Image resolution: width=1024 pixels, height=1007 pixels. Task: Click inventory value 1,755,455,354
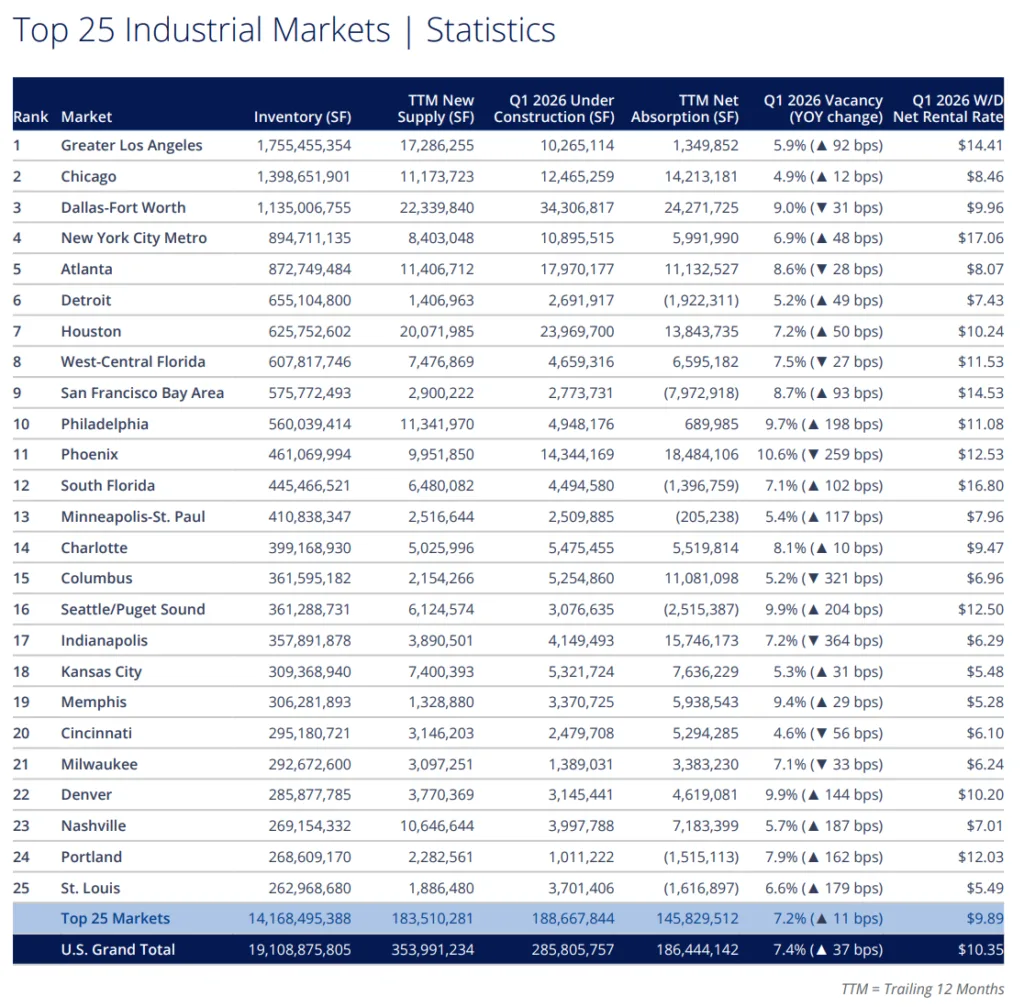point(304,146)
